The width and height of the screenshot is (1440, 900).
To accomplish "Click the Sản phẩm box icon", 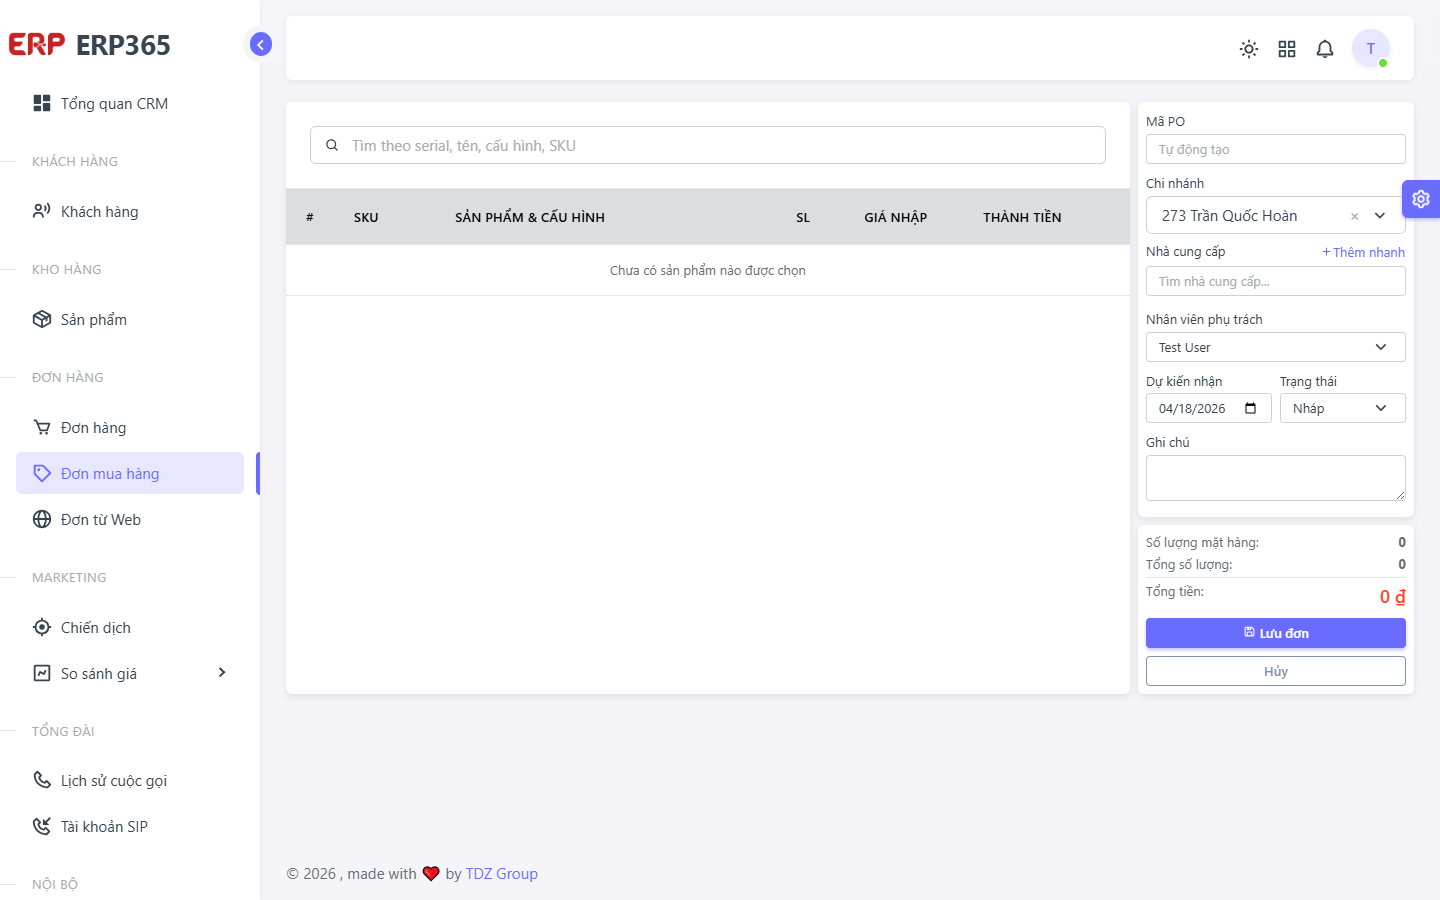I will point(42,319).
